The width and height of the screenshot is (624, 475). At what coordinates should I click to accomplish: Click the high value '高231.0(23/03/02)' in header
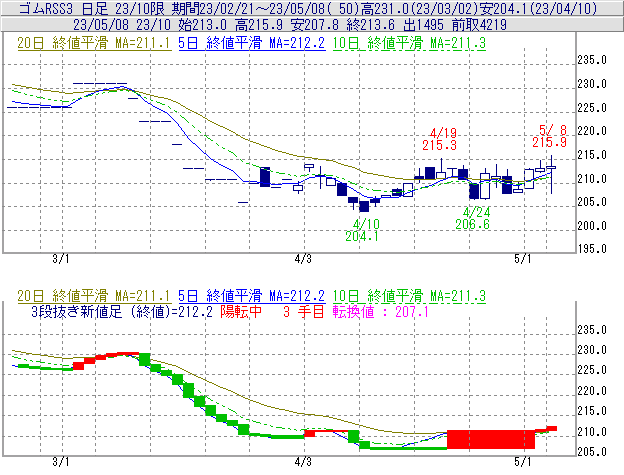pyautogui.click(x=419, y=9)
